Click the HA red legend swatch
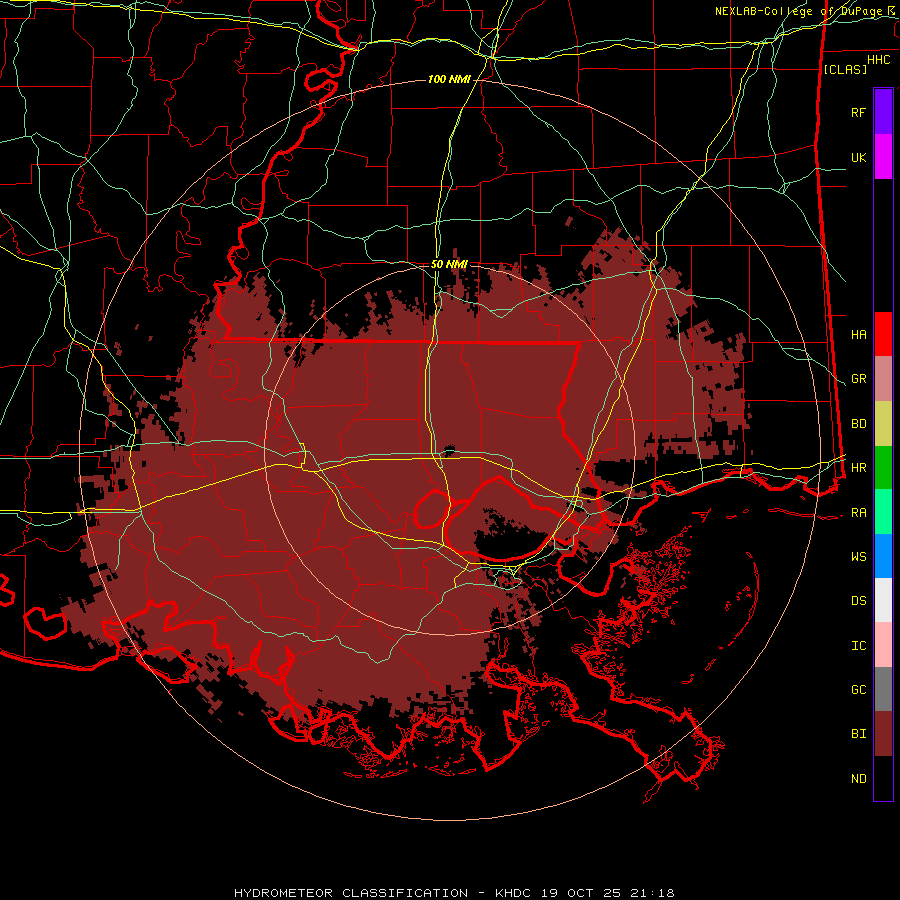The image size is (900, 900). 883,334
